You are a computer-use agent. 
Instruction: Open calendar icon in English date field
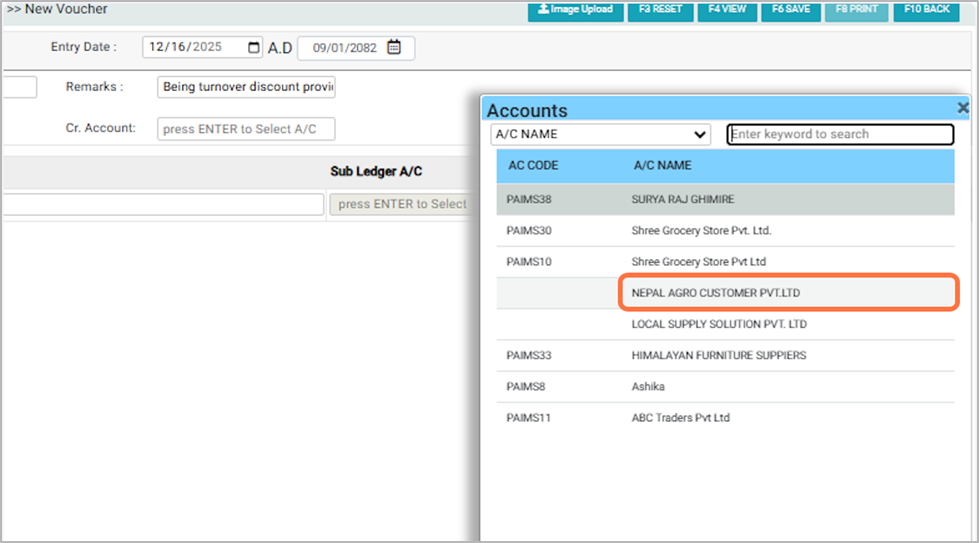tap(254, 47)
